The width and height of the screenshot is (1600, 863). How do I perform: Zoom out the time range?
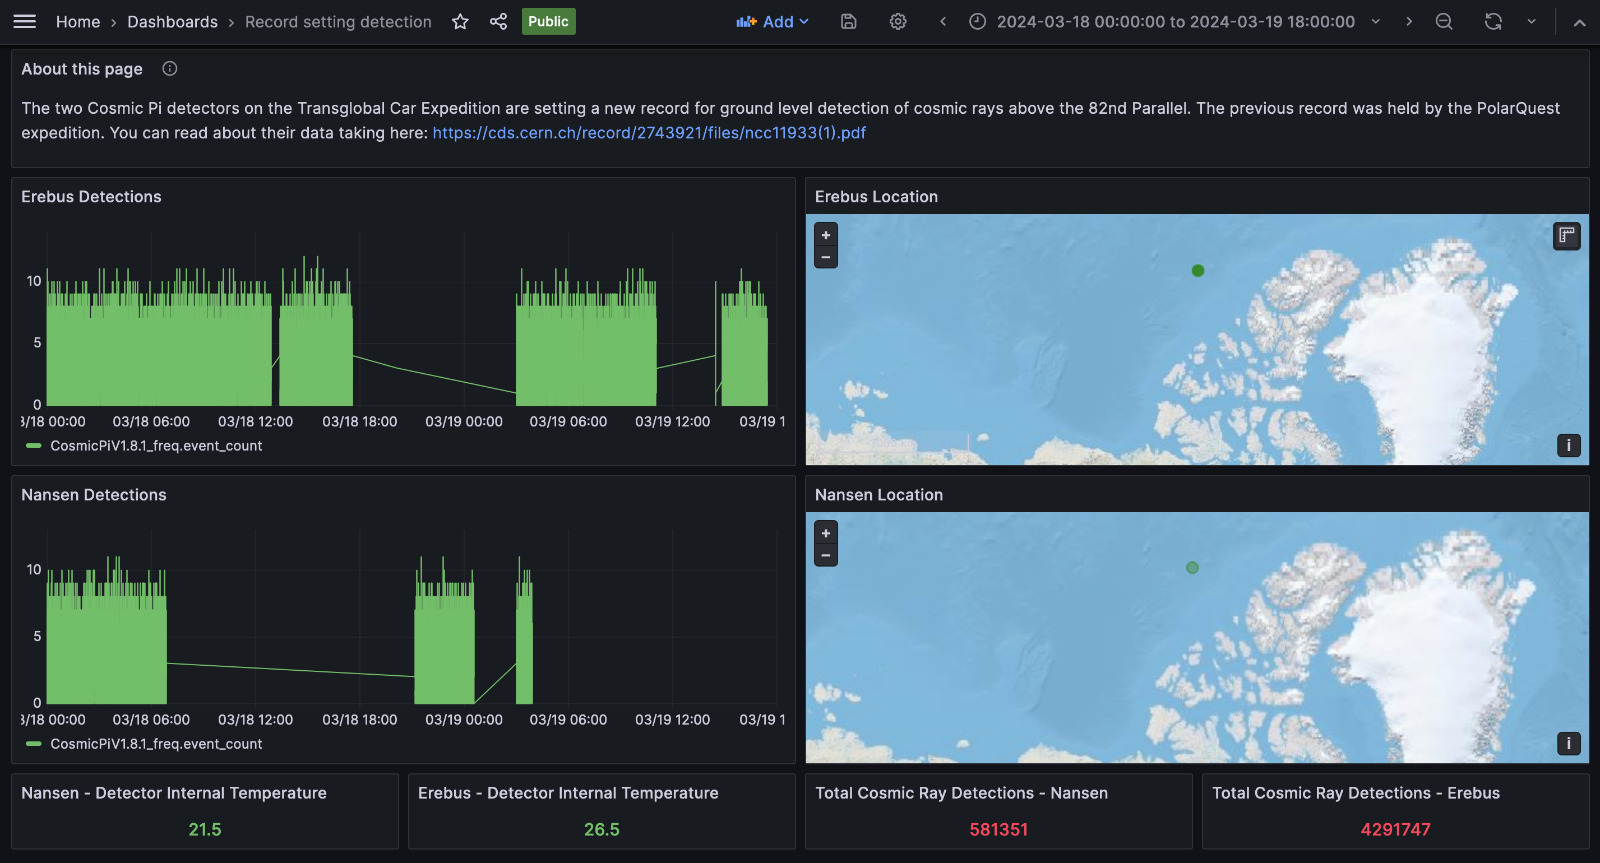pos(1444,21)
